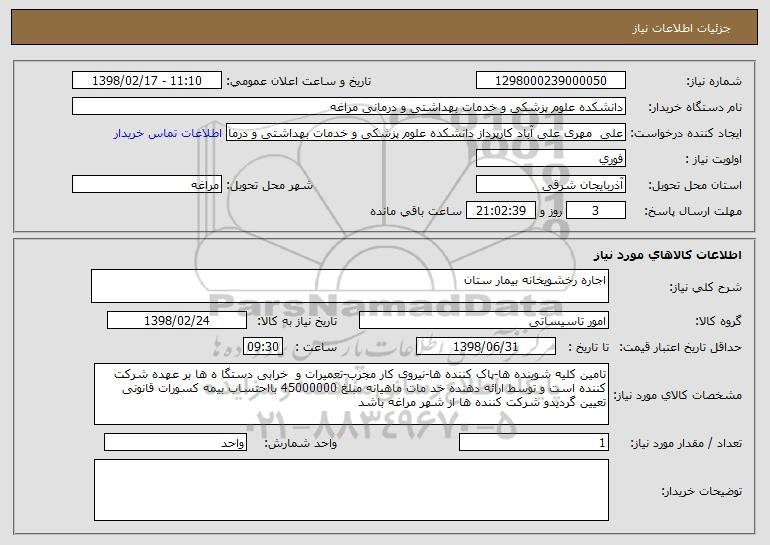Click the delivery province field آذربایجان شرقی

click(550, 185)
